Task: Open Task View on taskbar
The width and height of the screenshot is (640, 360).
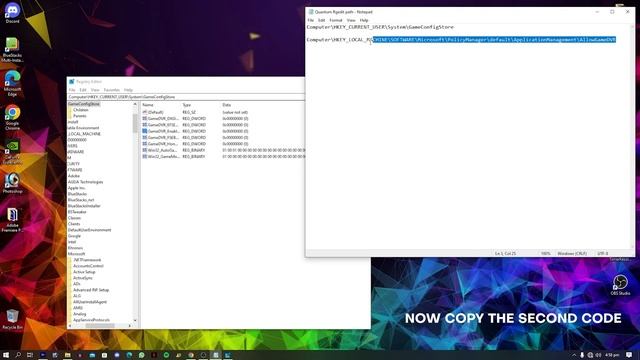Action: [x=30, y=355]
